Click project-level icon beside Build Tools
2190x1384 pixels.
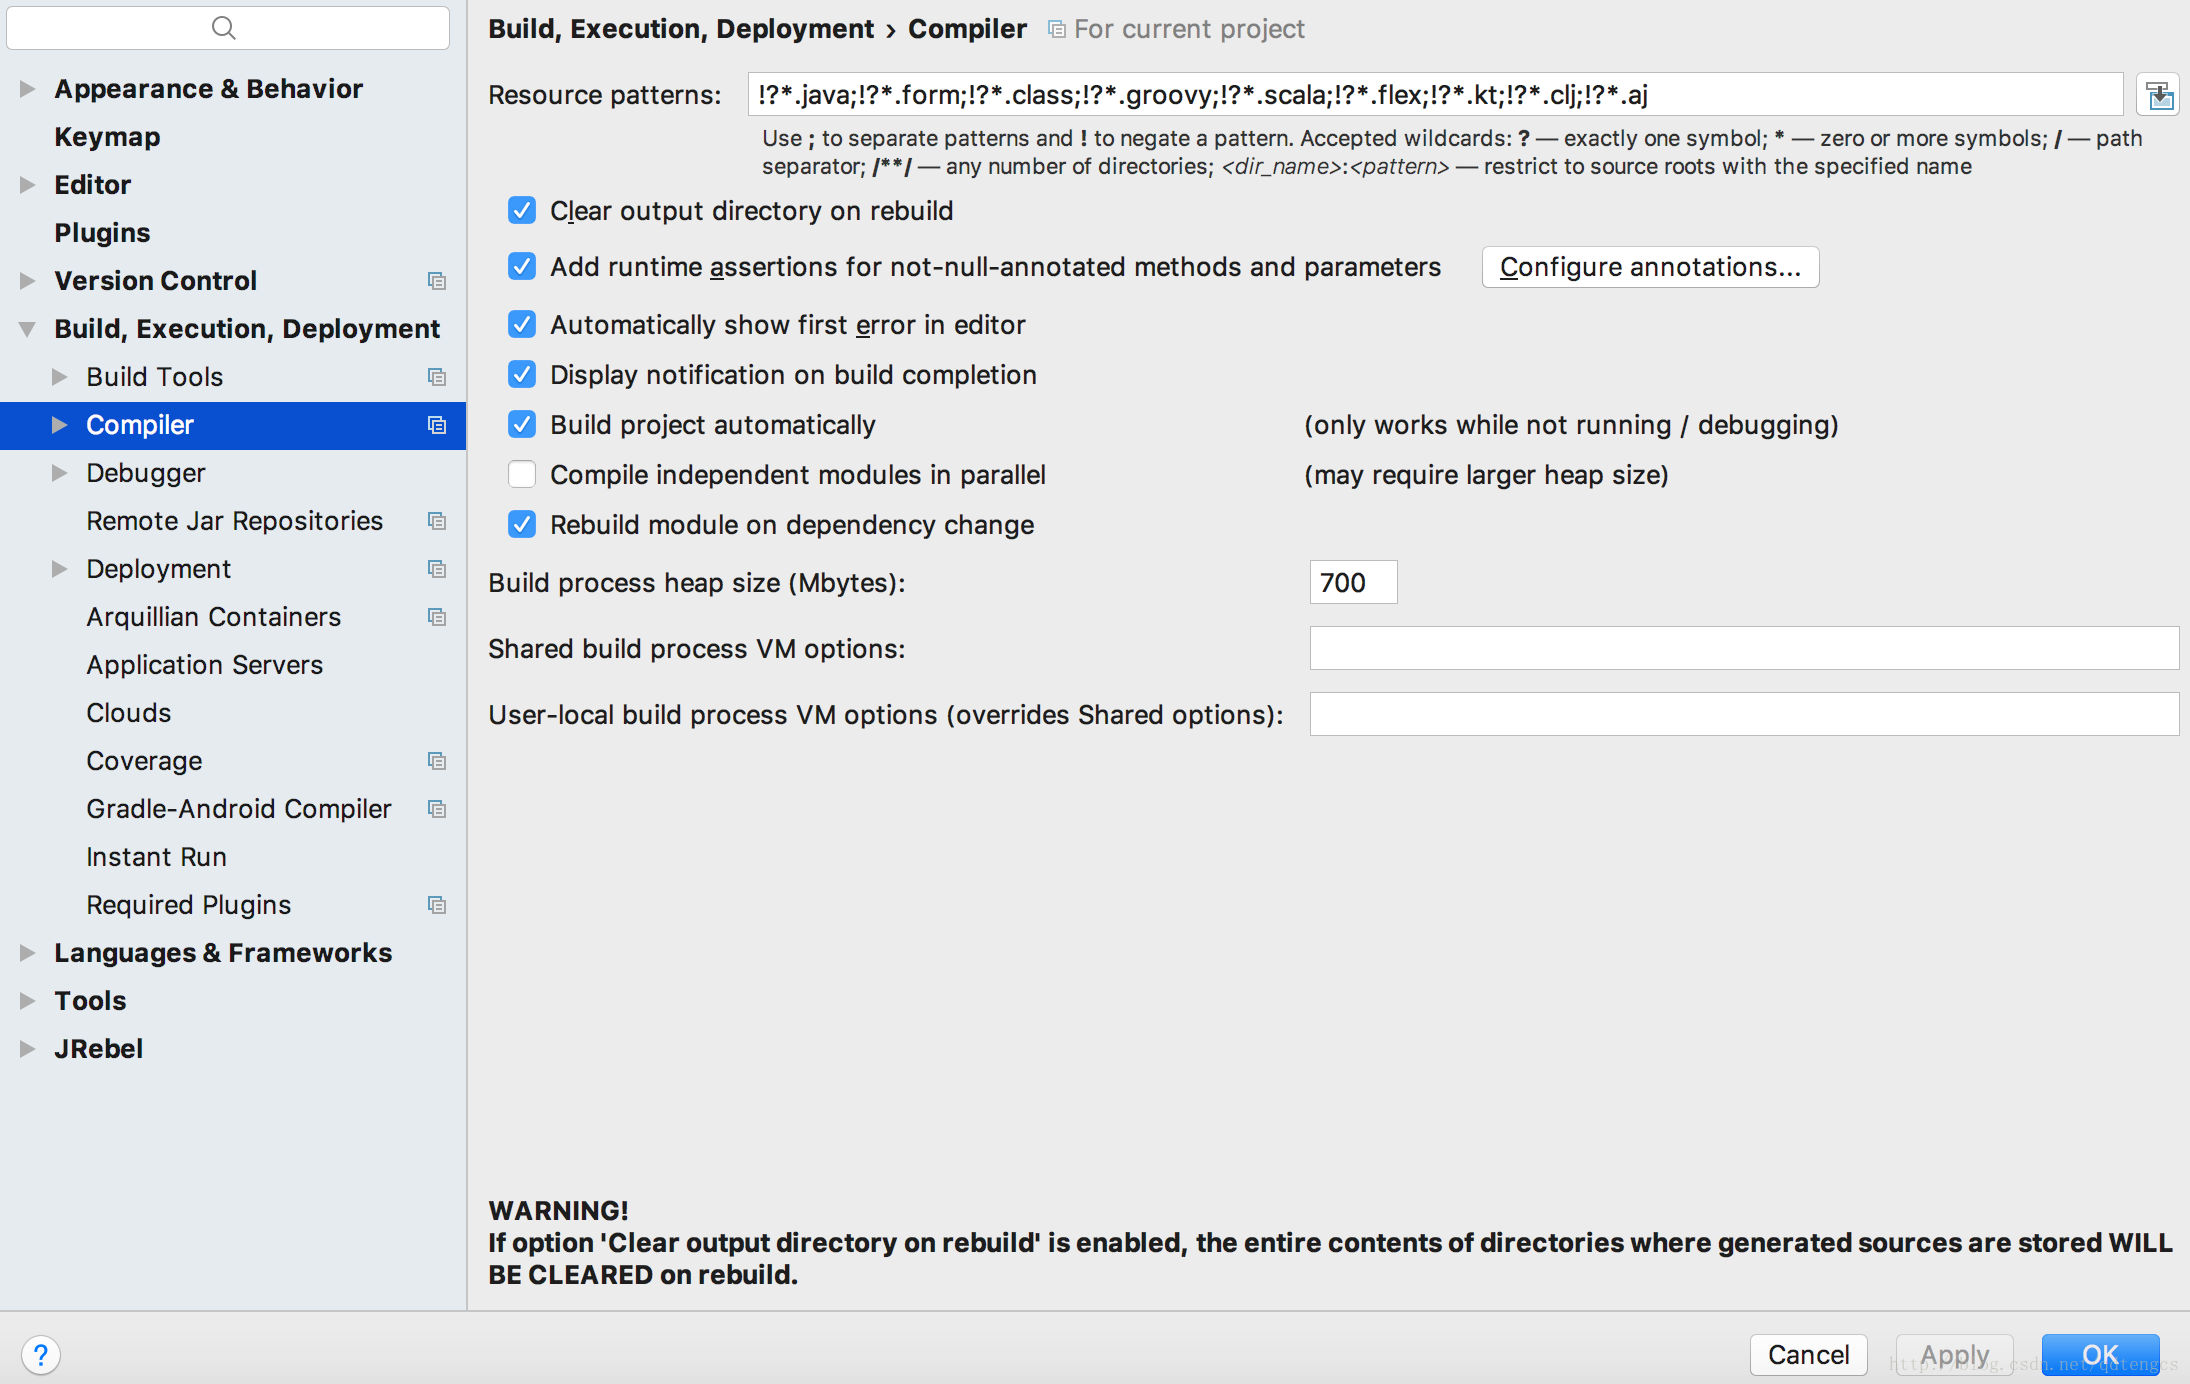pyautogui.click(x=437, y=377)
